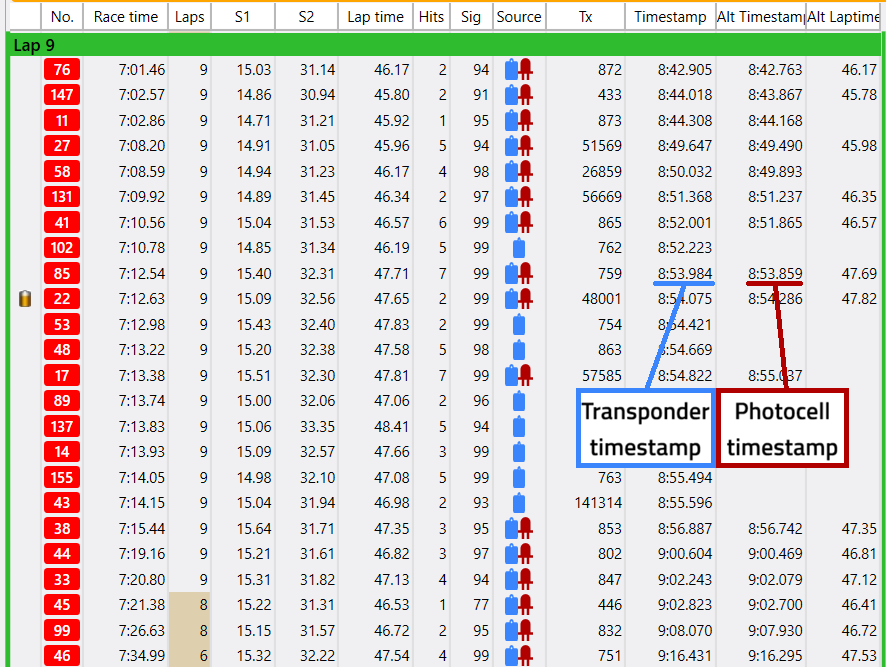This screenshot has width=886, height=667.
Task: Click signal value 77 for car 45
Action: click(481, 605)
